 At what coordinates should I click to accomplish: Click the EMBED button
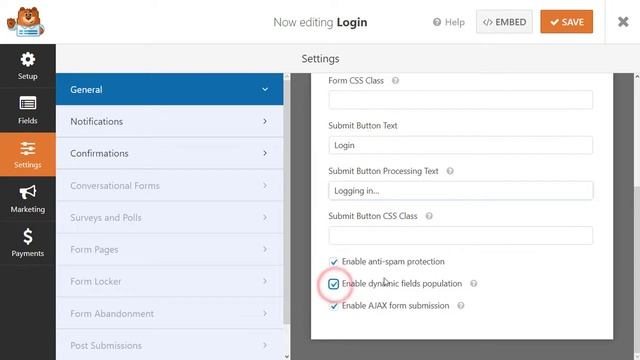[504, 22]
